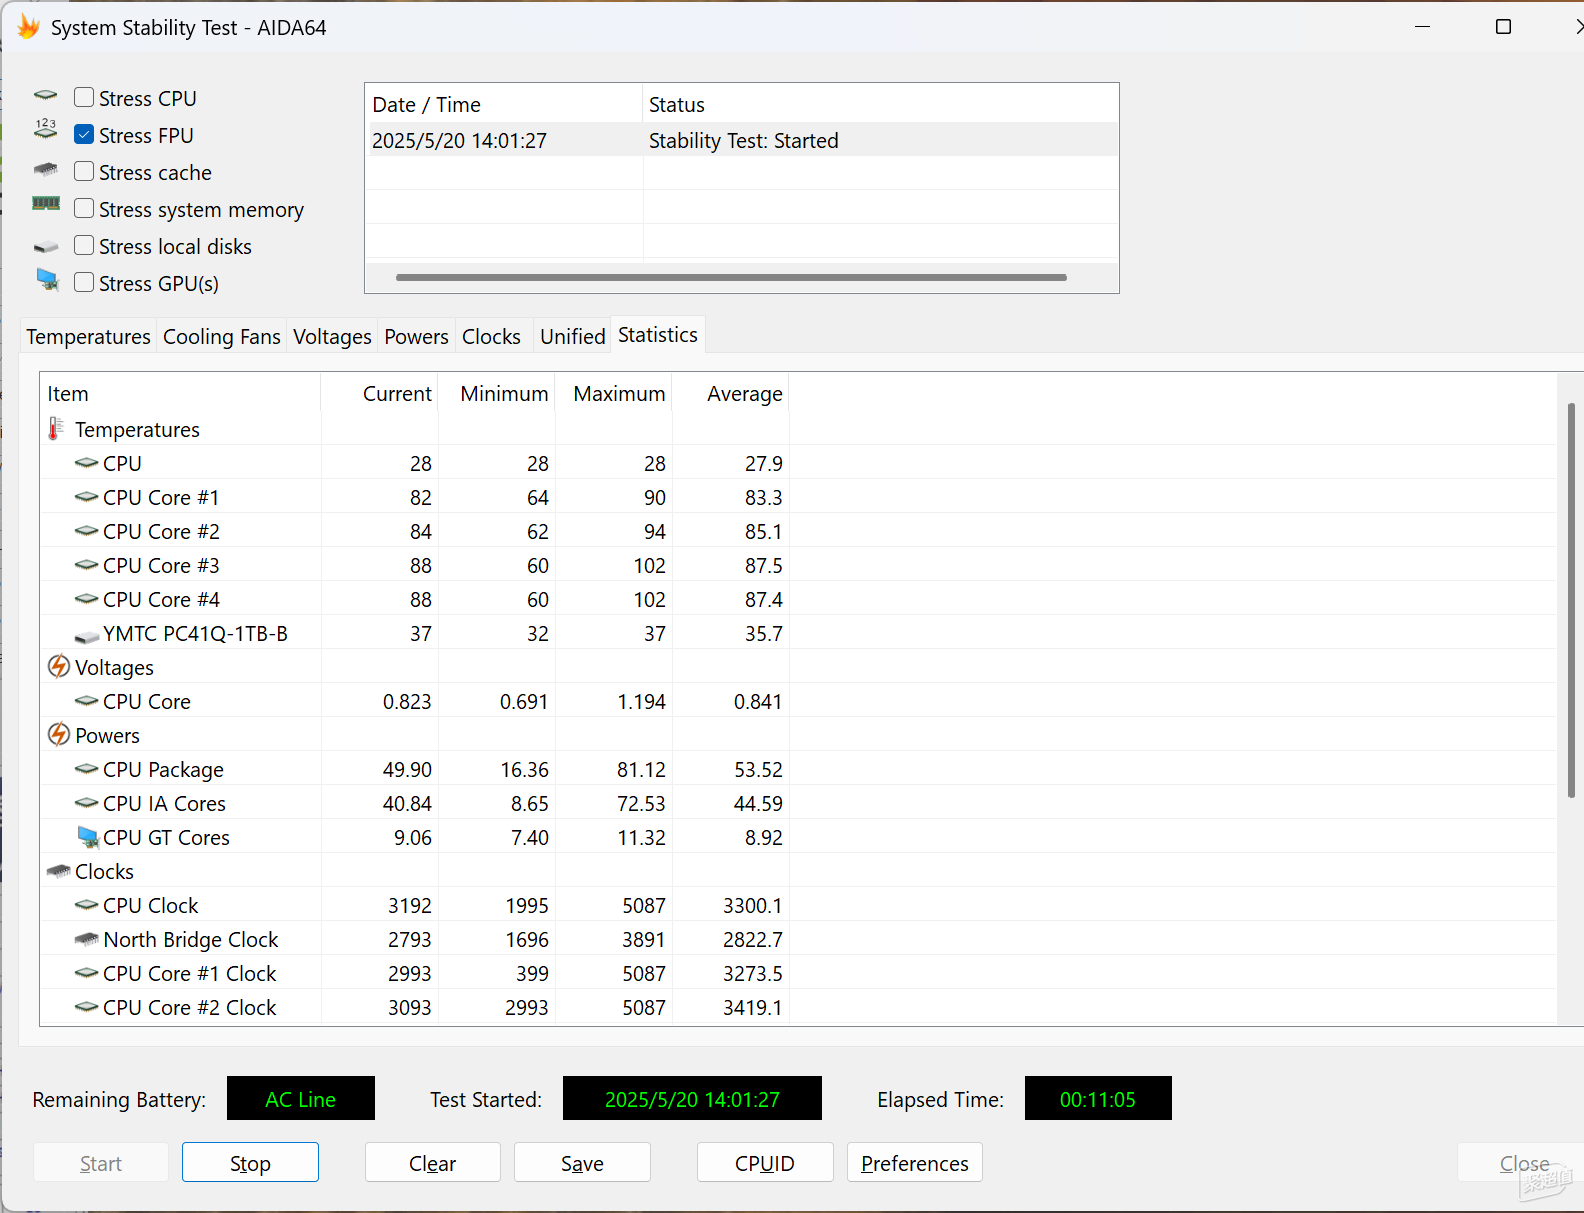Enable Stress local disks checkbox
The width and height of the screenshot is (1584, 1213).
(84, 246)
